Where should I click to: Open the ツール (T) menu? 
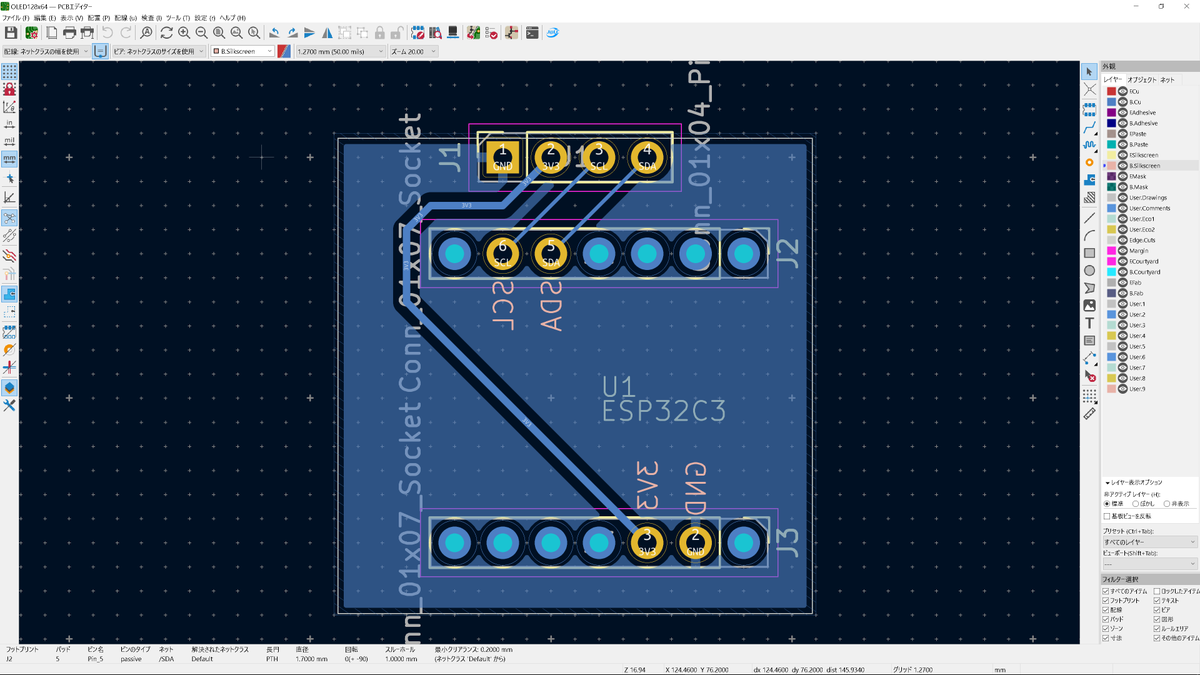click(178, 18)
